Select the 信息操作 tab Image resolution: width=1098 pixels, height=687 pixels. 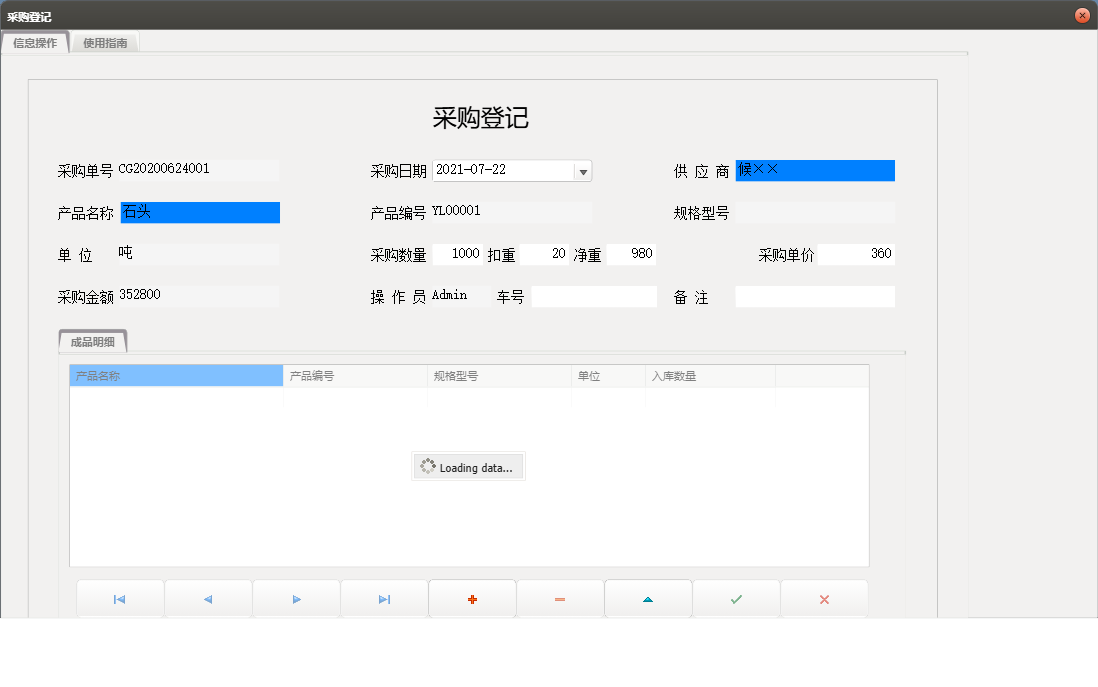tap(37, 42)
